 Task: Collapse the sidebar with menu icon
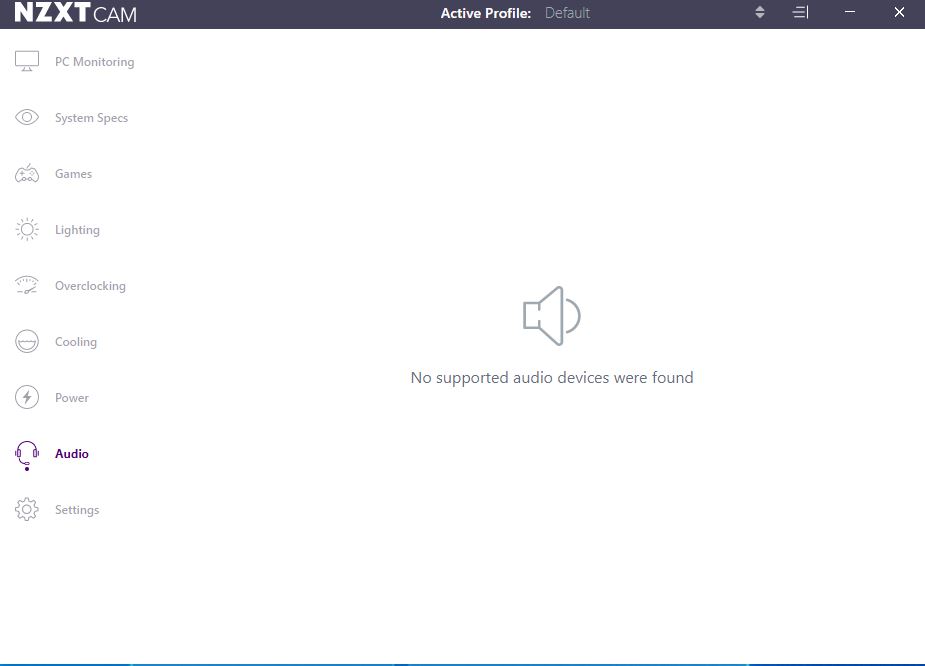(x=800, y=12)
